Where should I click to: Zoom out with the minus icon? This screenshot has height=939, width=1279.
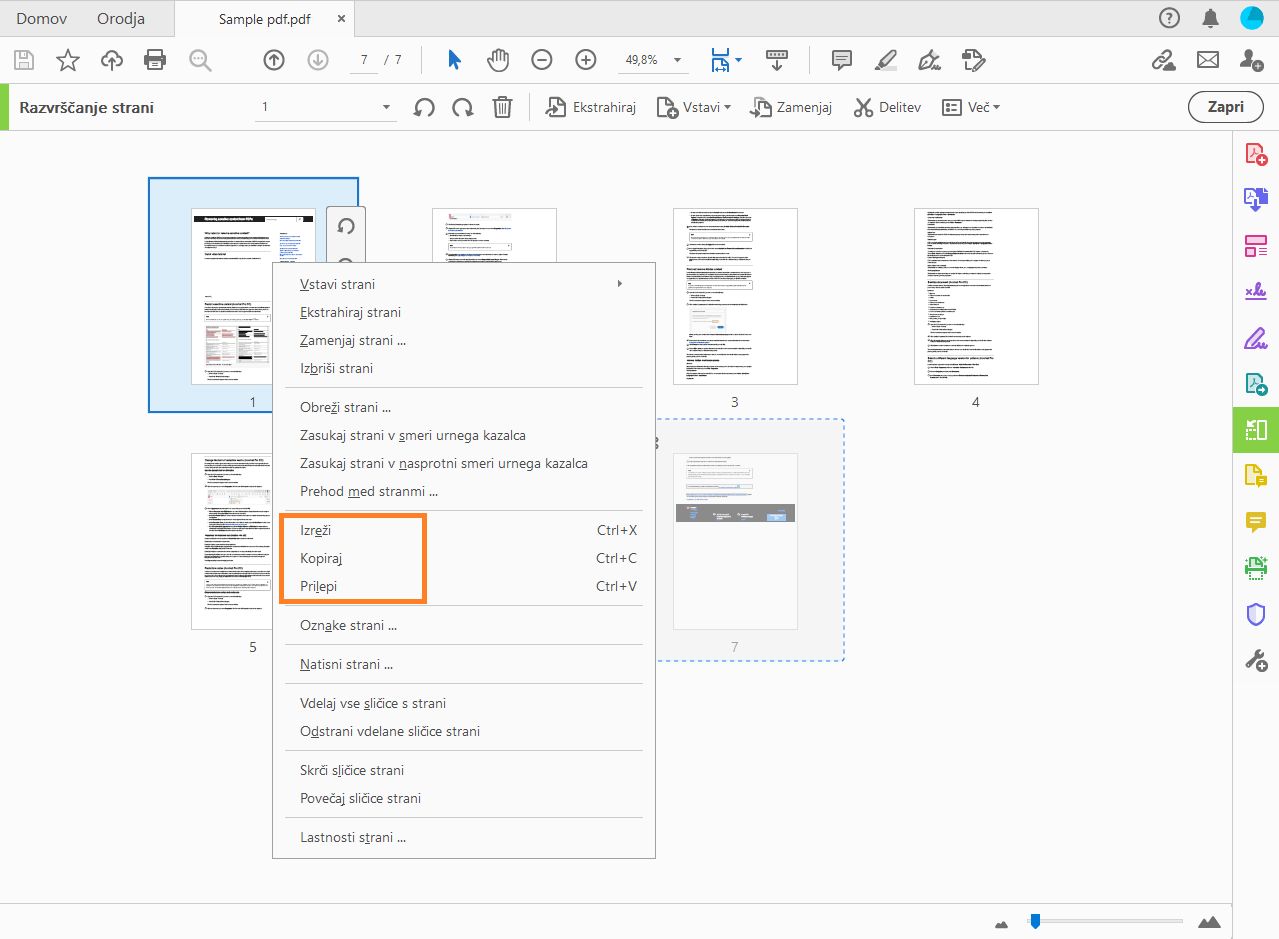(x=542, y=60)
